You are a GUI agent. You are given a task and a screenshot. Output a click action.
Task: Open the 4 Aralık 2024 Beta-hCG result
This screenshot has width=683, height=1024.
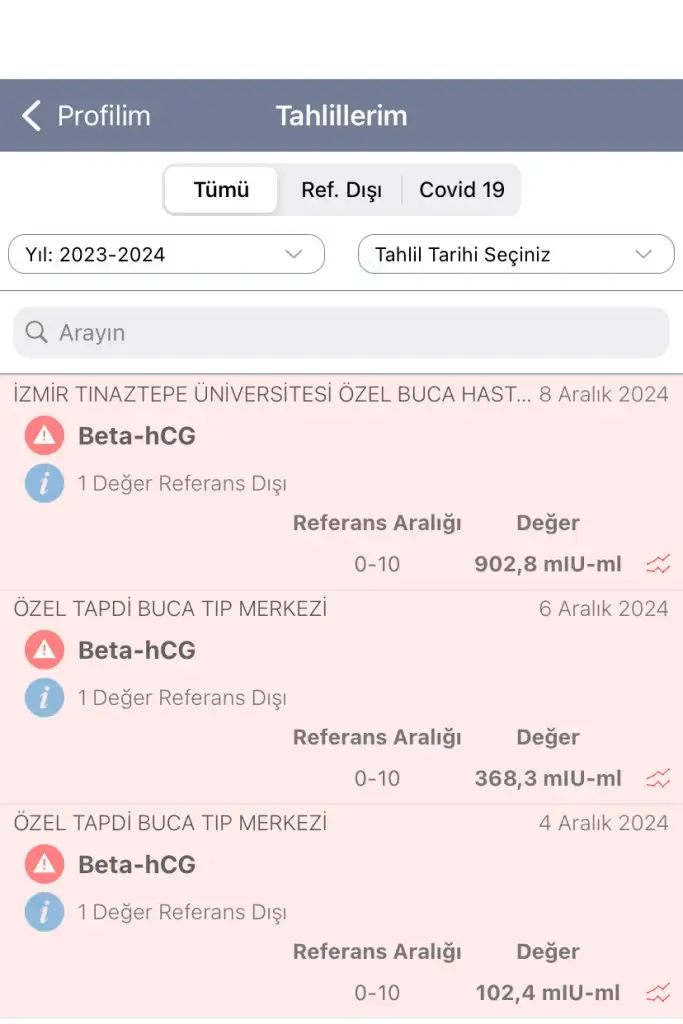tap(137, 865)
